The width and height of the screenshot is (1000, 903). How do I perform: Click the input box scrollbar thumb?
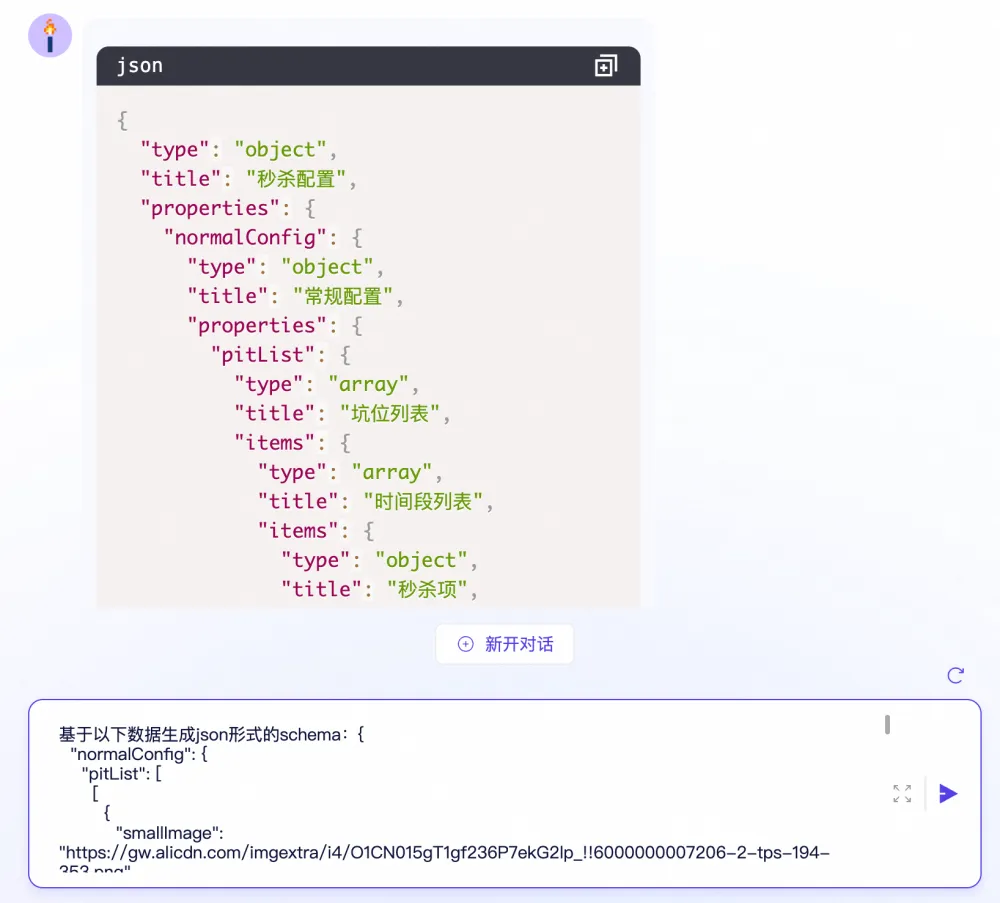(x=887, y=724)
